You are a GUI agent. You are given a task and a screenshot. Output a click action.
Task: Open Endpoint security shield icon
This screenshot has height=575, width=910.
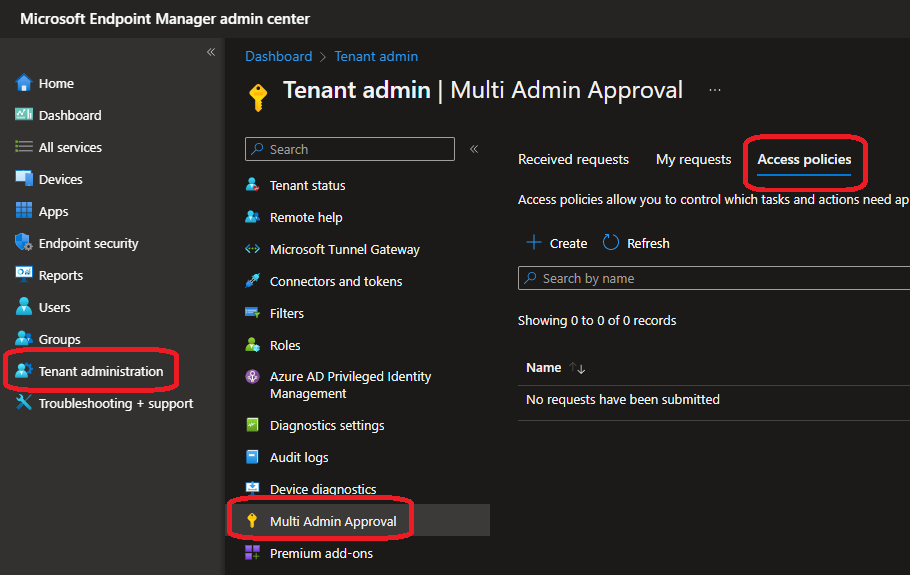(x=24, y=243)
